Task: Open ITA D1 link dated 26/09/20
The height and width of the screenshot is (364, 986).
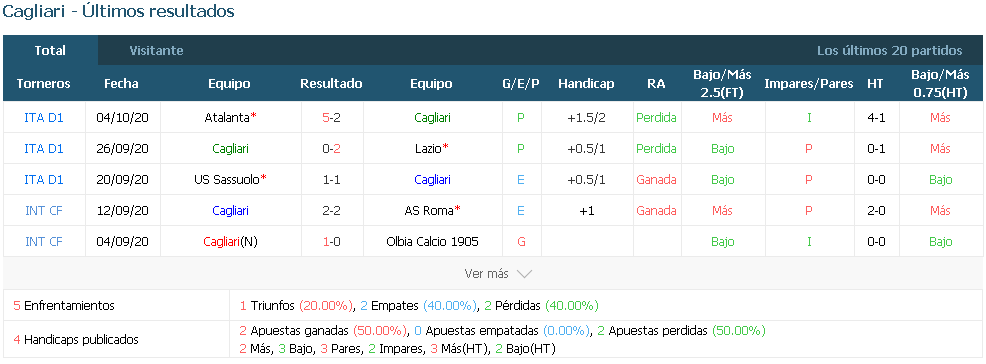Action: click(44, 148)
